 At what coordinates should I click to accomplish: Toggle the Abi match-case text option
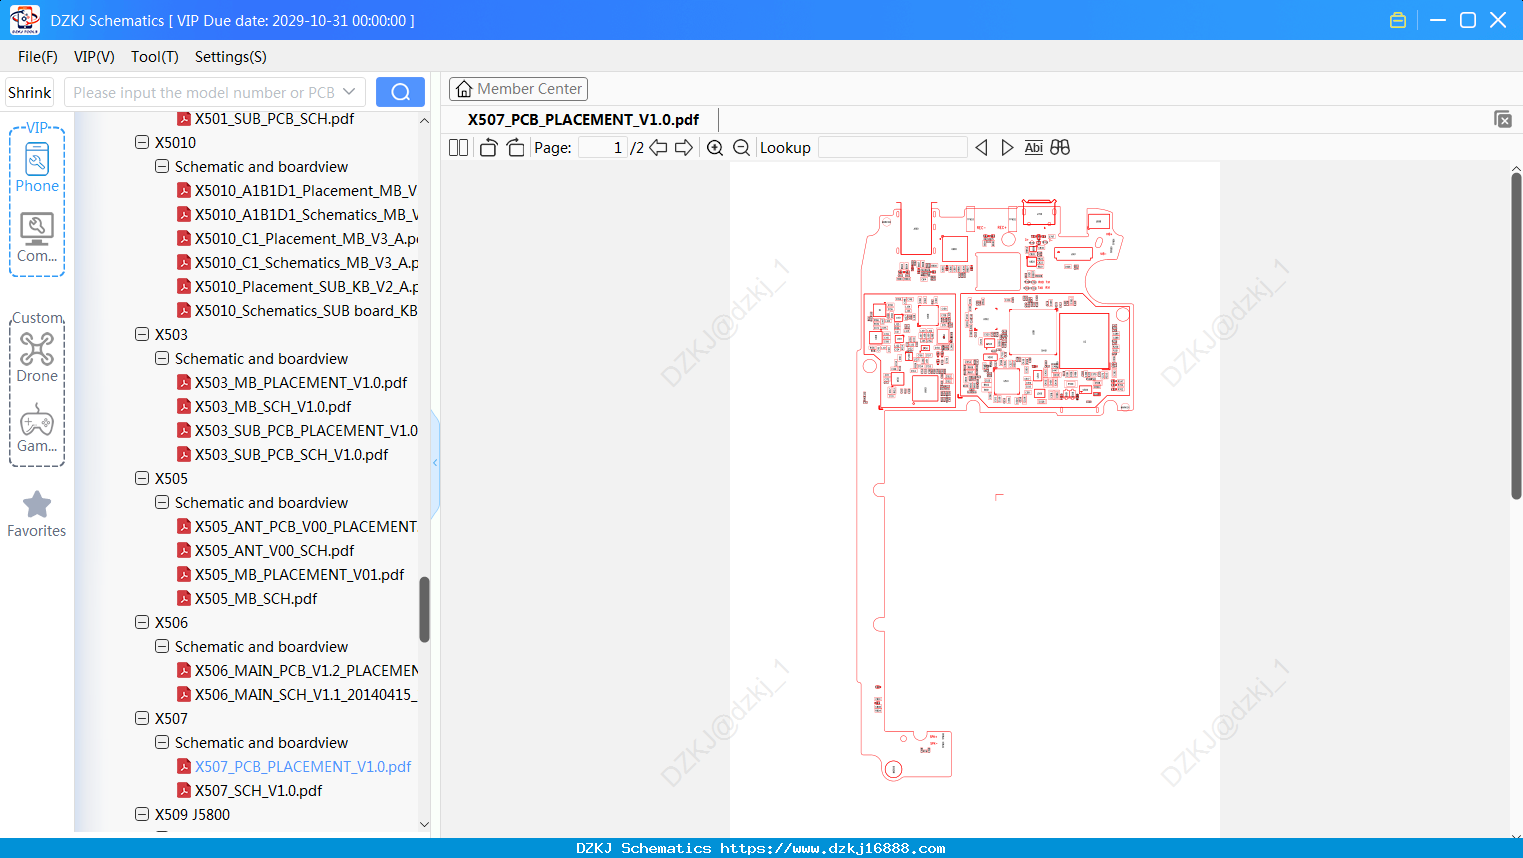(x=1034, y=147)
